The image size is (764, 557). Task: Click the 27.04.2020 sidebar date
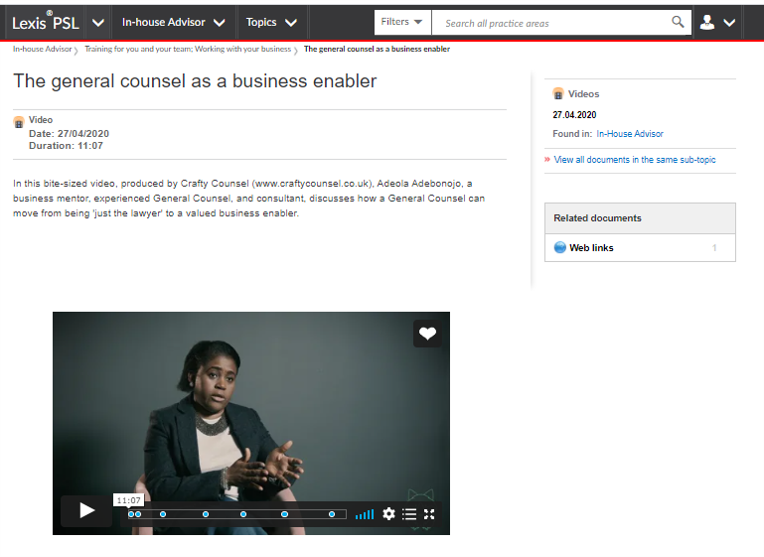pos(574,115)
